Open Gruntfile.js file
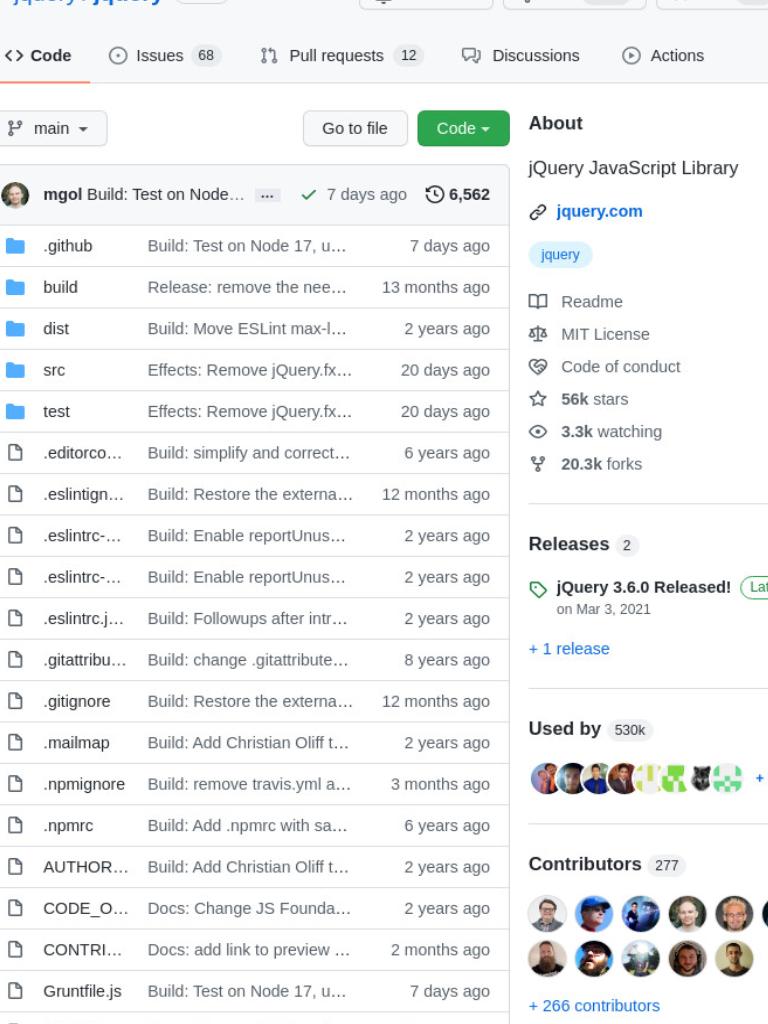The width and height of the screenshot is (768, 1024). tap(82, 991)
